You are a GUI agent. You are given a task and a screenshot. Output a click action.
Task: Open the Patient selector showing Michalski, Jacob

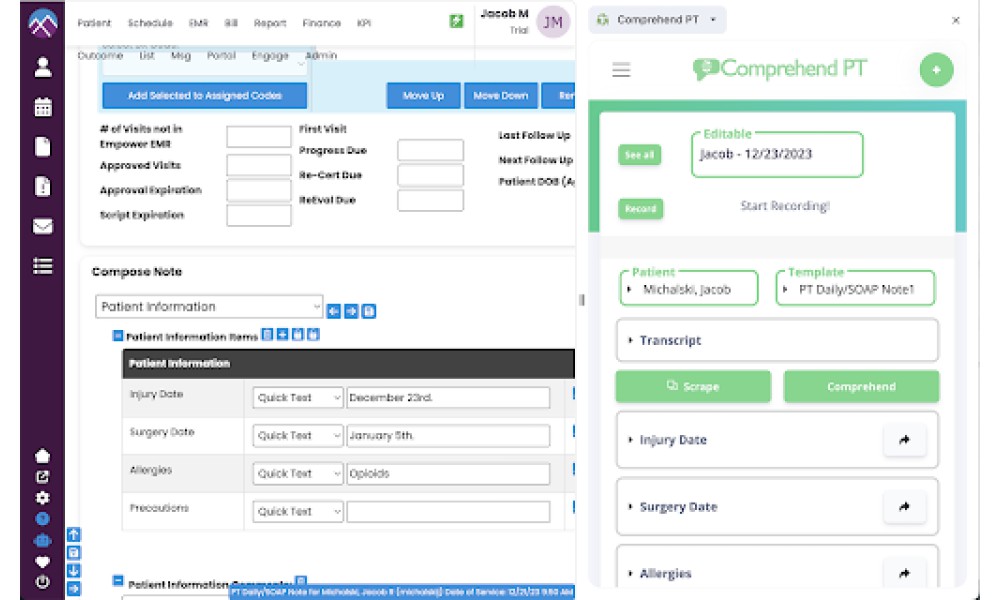689,289
